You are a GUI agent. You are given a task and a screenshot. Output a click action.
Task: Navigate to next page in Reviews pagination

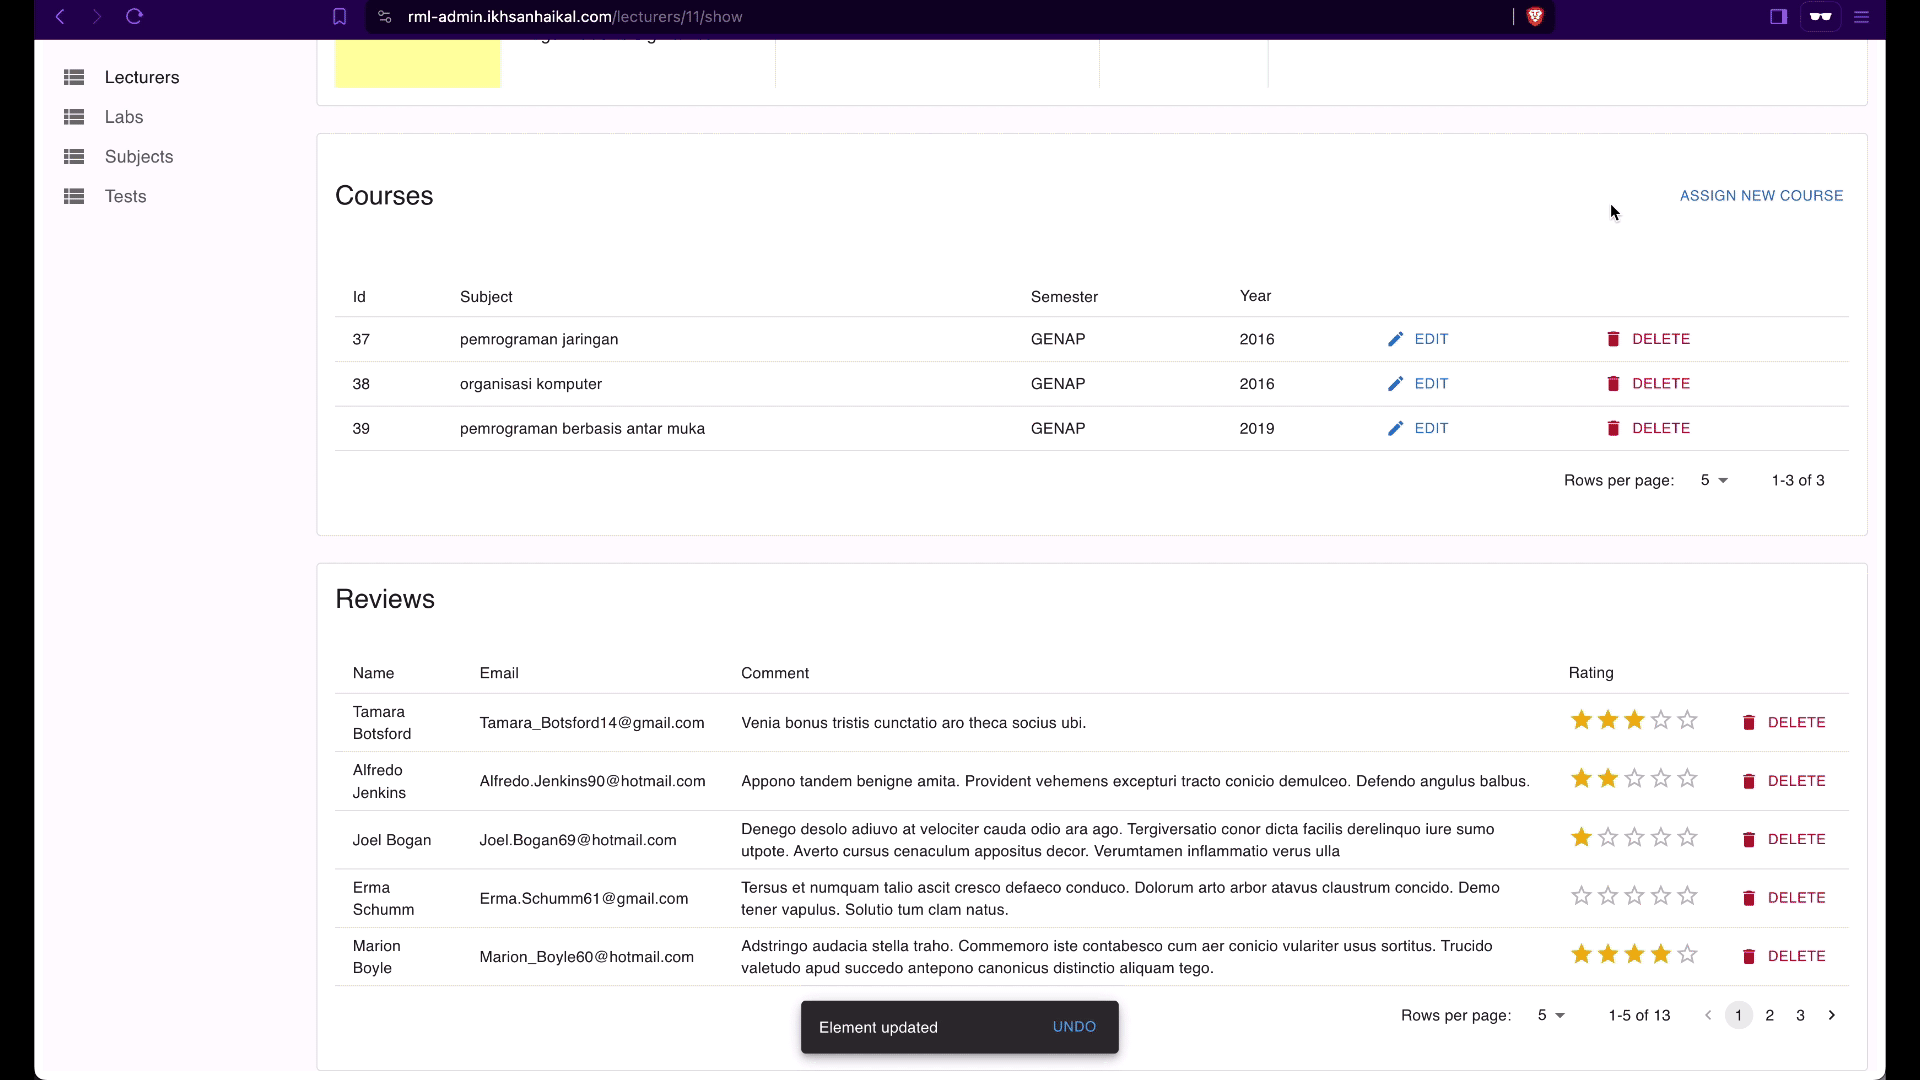tap(1832, 1015)
